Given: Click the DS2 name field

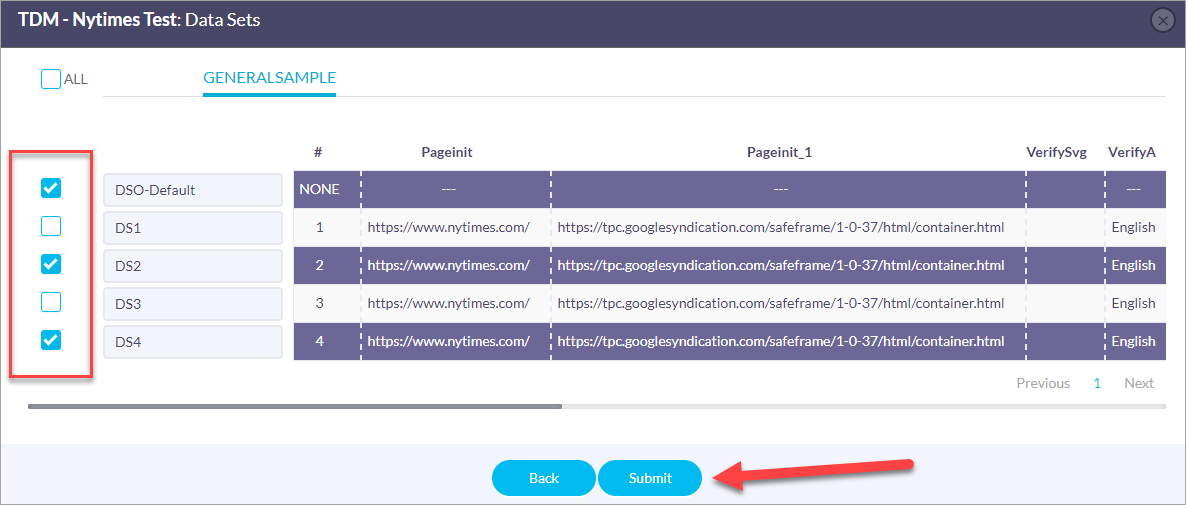Looking at the screenshot, I should pyautogui.click(x=193, y=265).
